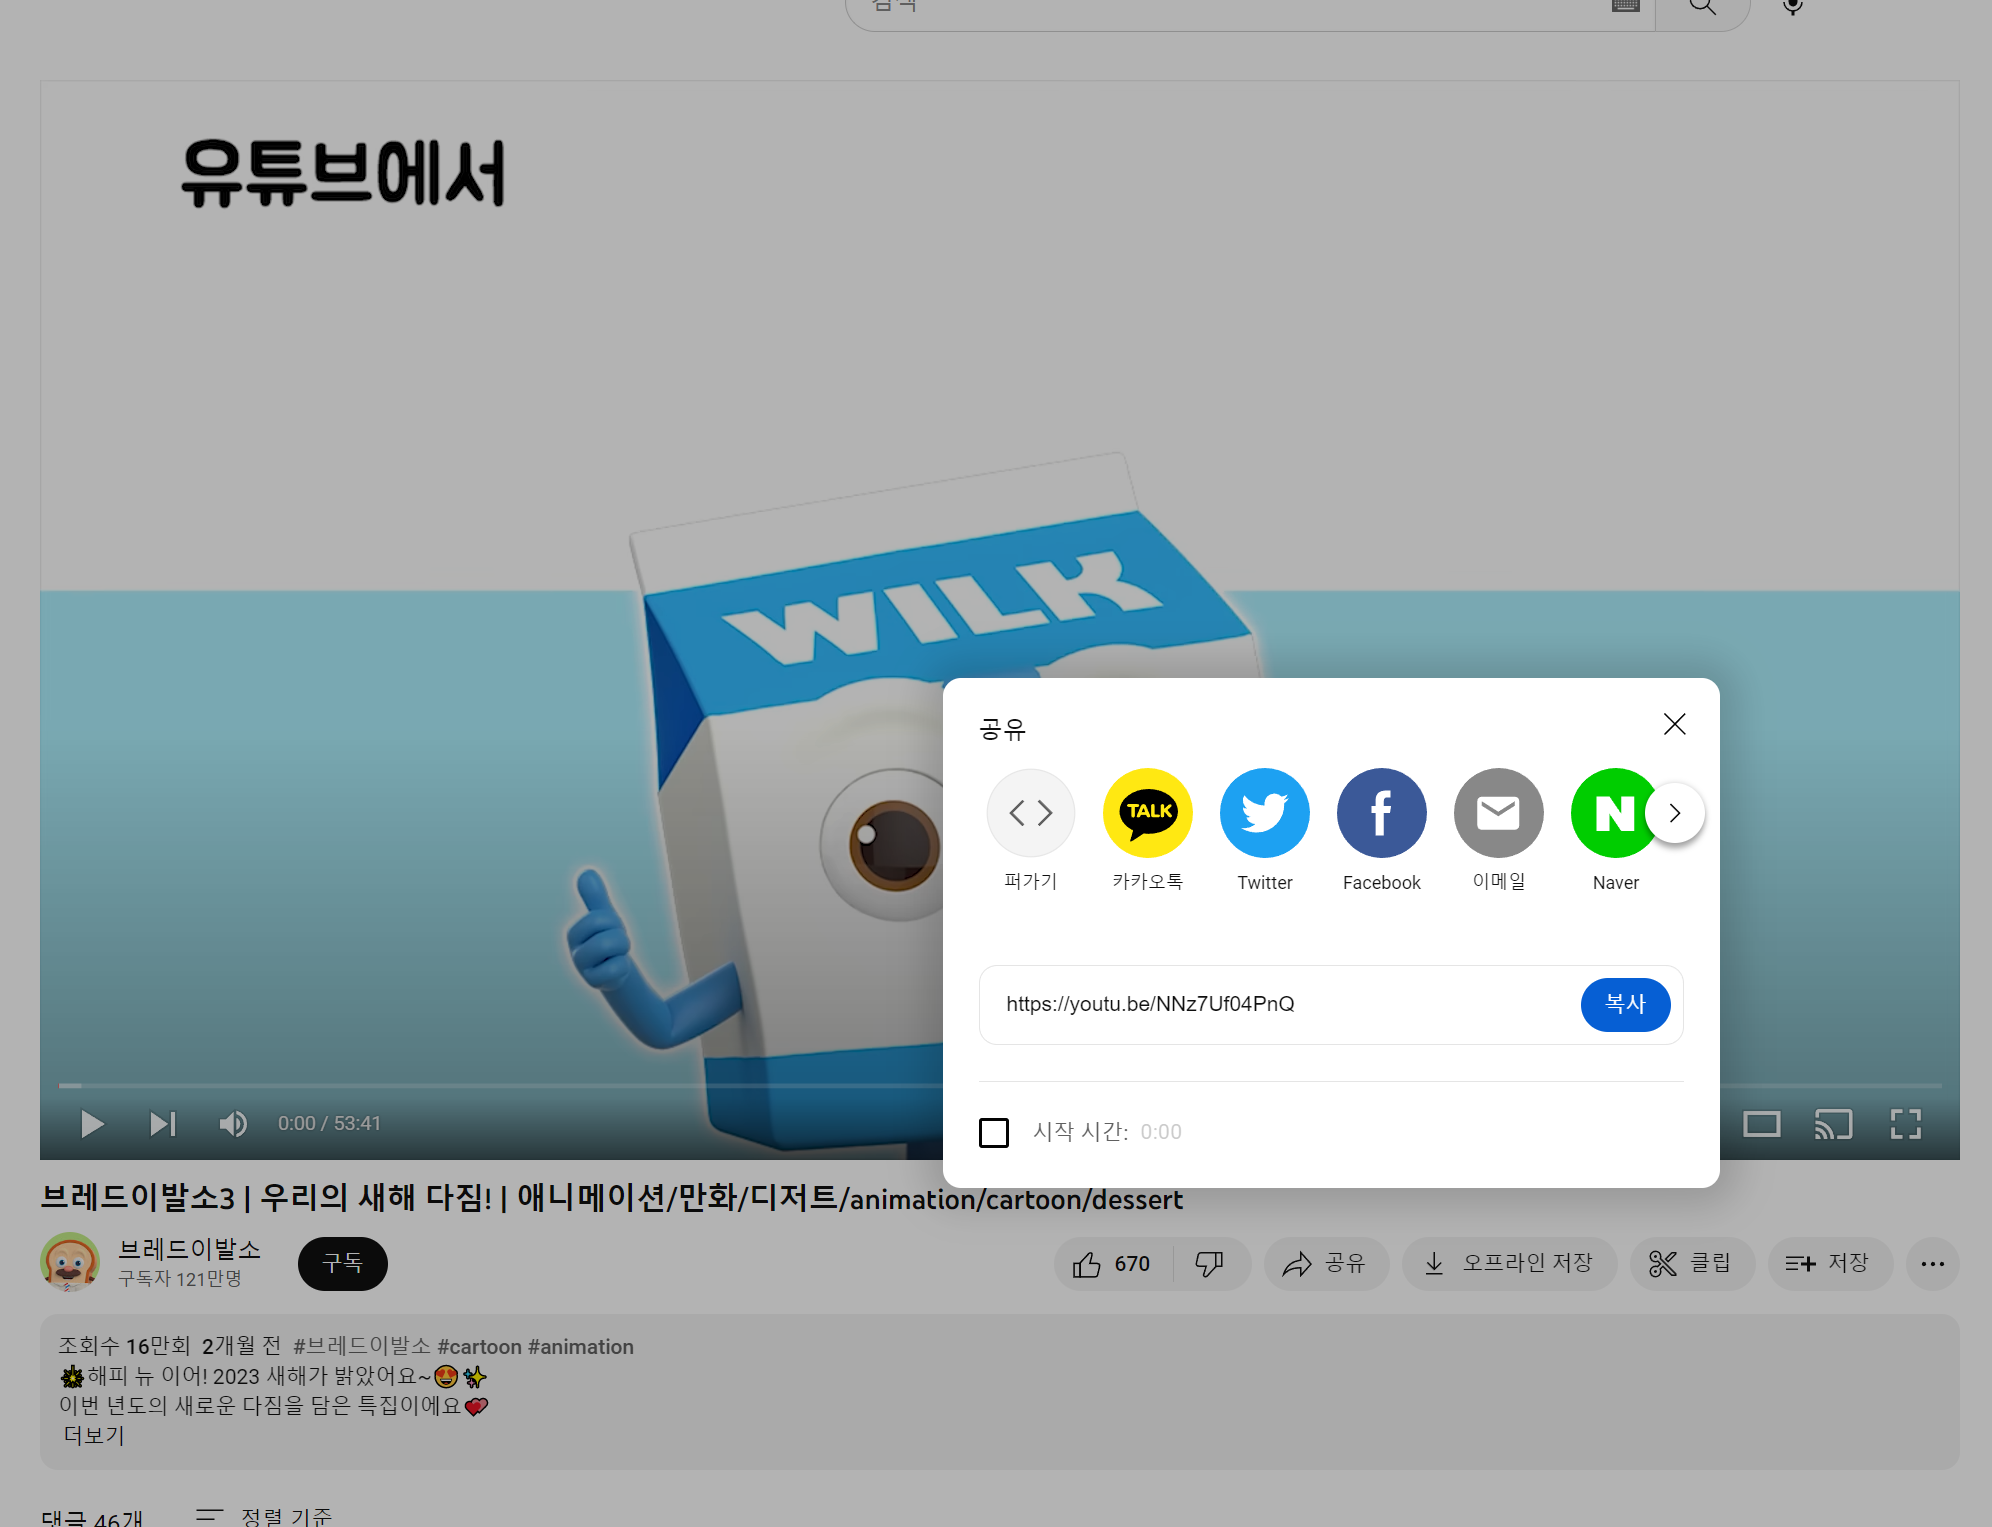
Task: Open the 클립 clip tool
Action: click(x=1692, y=1263)
